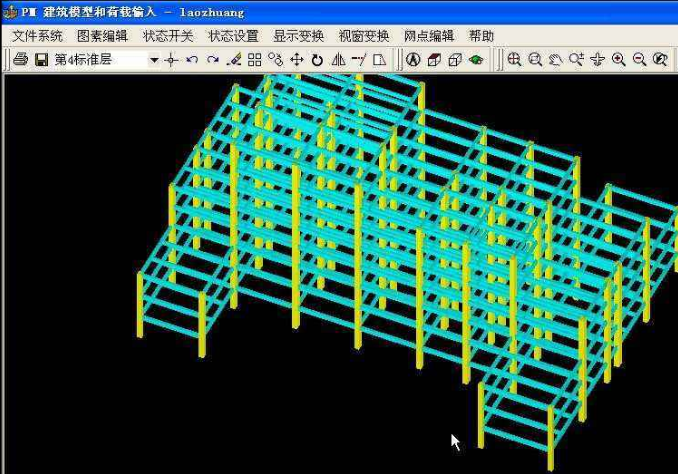
Task: Open the 视窗变换 menu
Action: 364,36
